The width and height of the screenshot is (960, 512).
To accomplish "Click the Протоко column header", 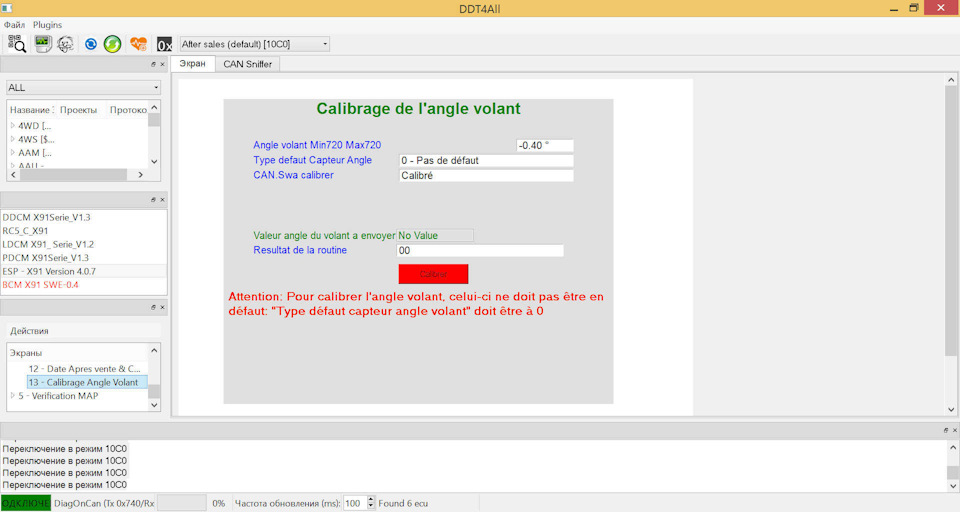I will tap(127, 110).
